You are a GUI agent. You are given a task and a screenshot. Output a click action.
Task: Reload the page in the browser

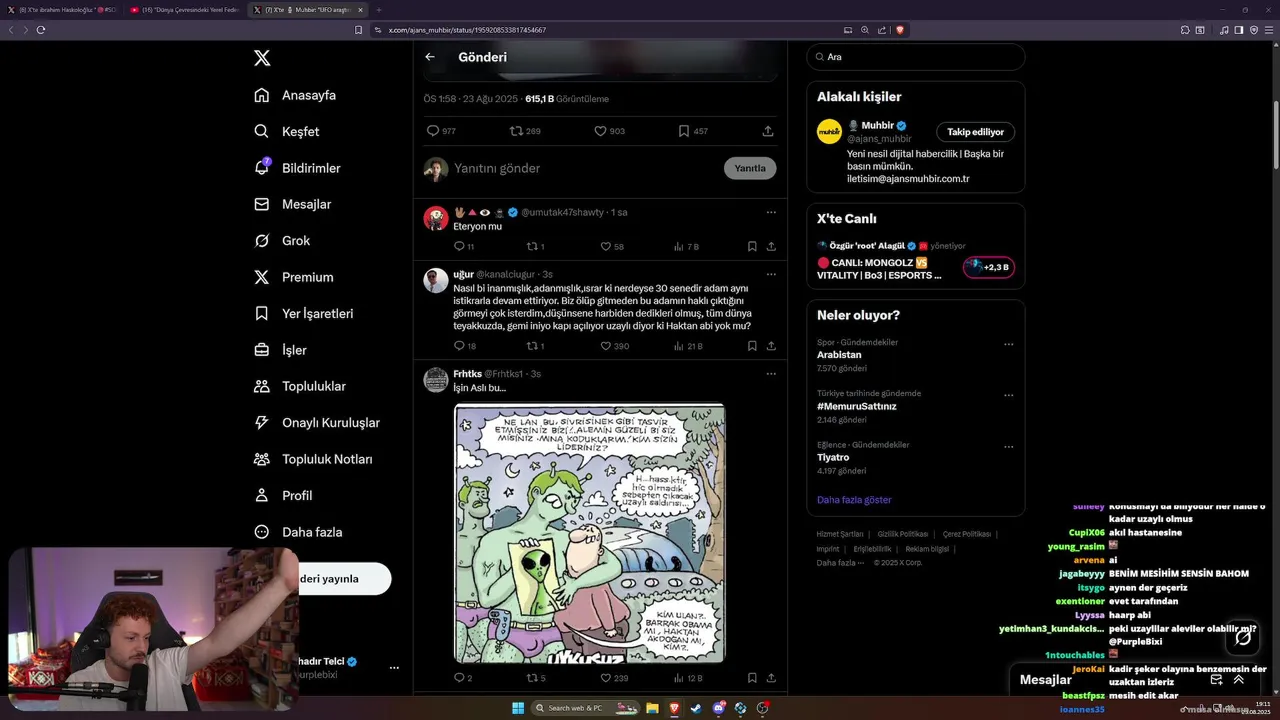40,30
